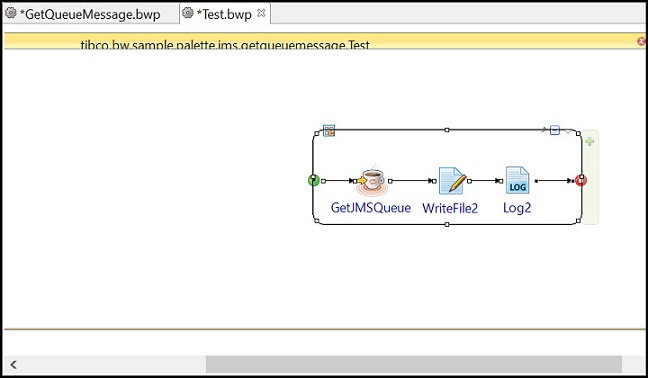Screen dimensions: 648x378
Task: Click the WriteFile2 label text
Action: pyautogui.click(x=450, y=208)
